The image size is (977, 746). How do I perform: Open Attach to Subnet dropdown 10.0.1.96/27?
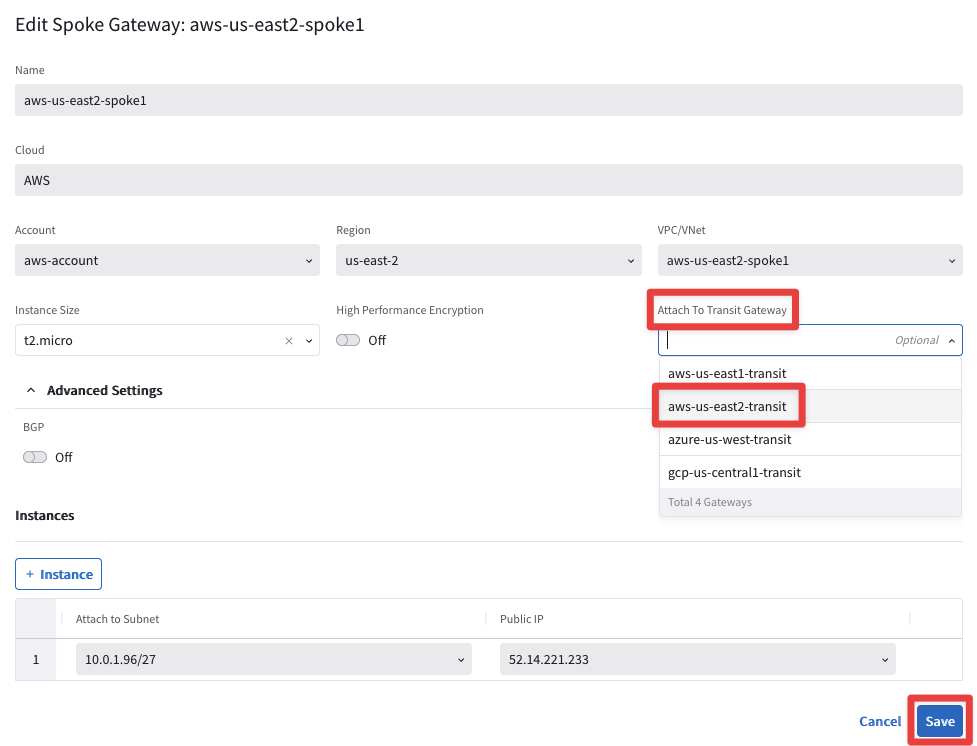[x=273, y=660]
